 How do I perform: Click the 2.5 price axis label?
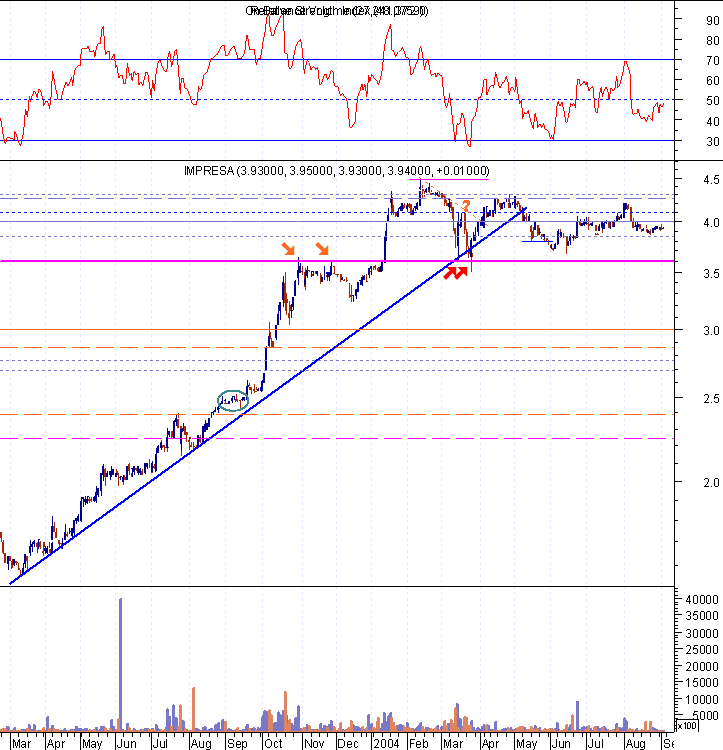point(711,399)
